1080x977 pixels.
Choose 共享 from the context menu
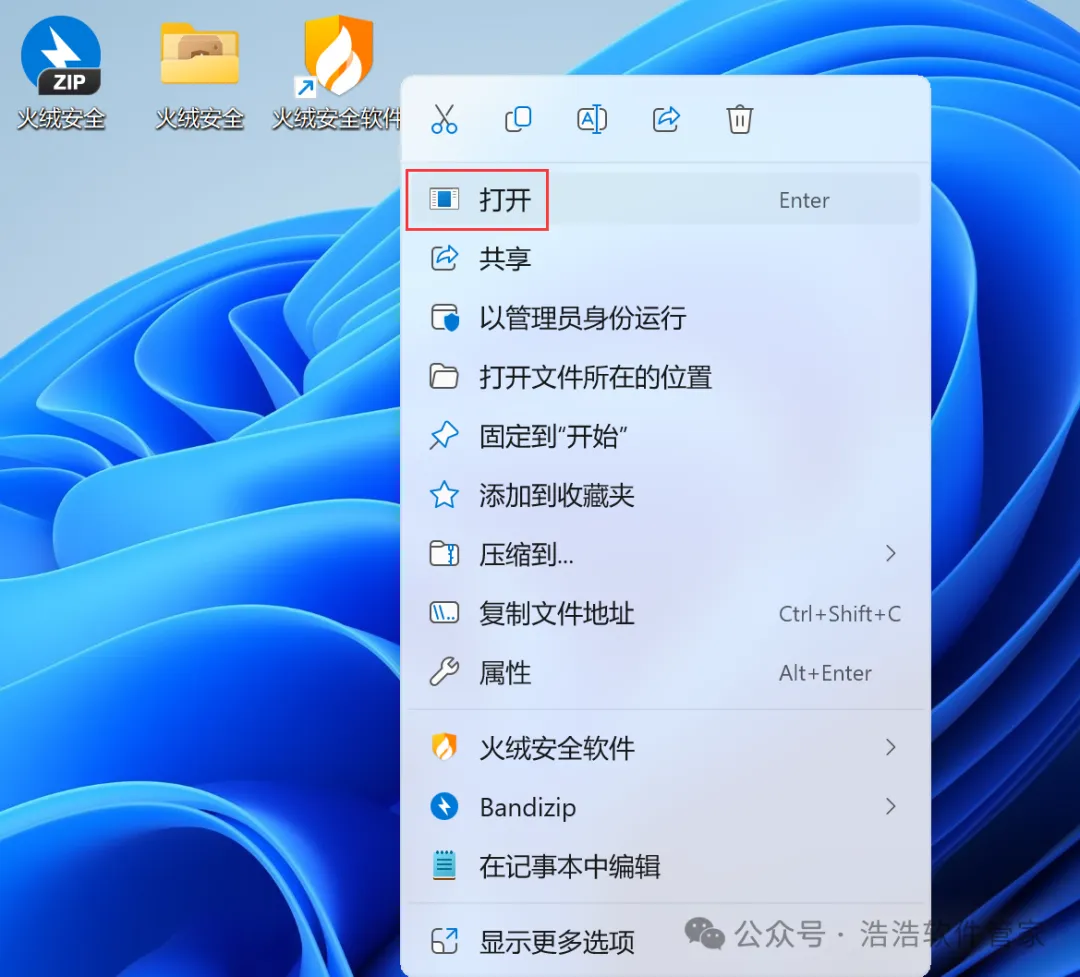click(x=665, y=258)
